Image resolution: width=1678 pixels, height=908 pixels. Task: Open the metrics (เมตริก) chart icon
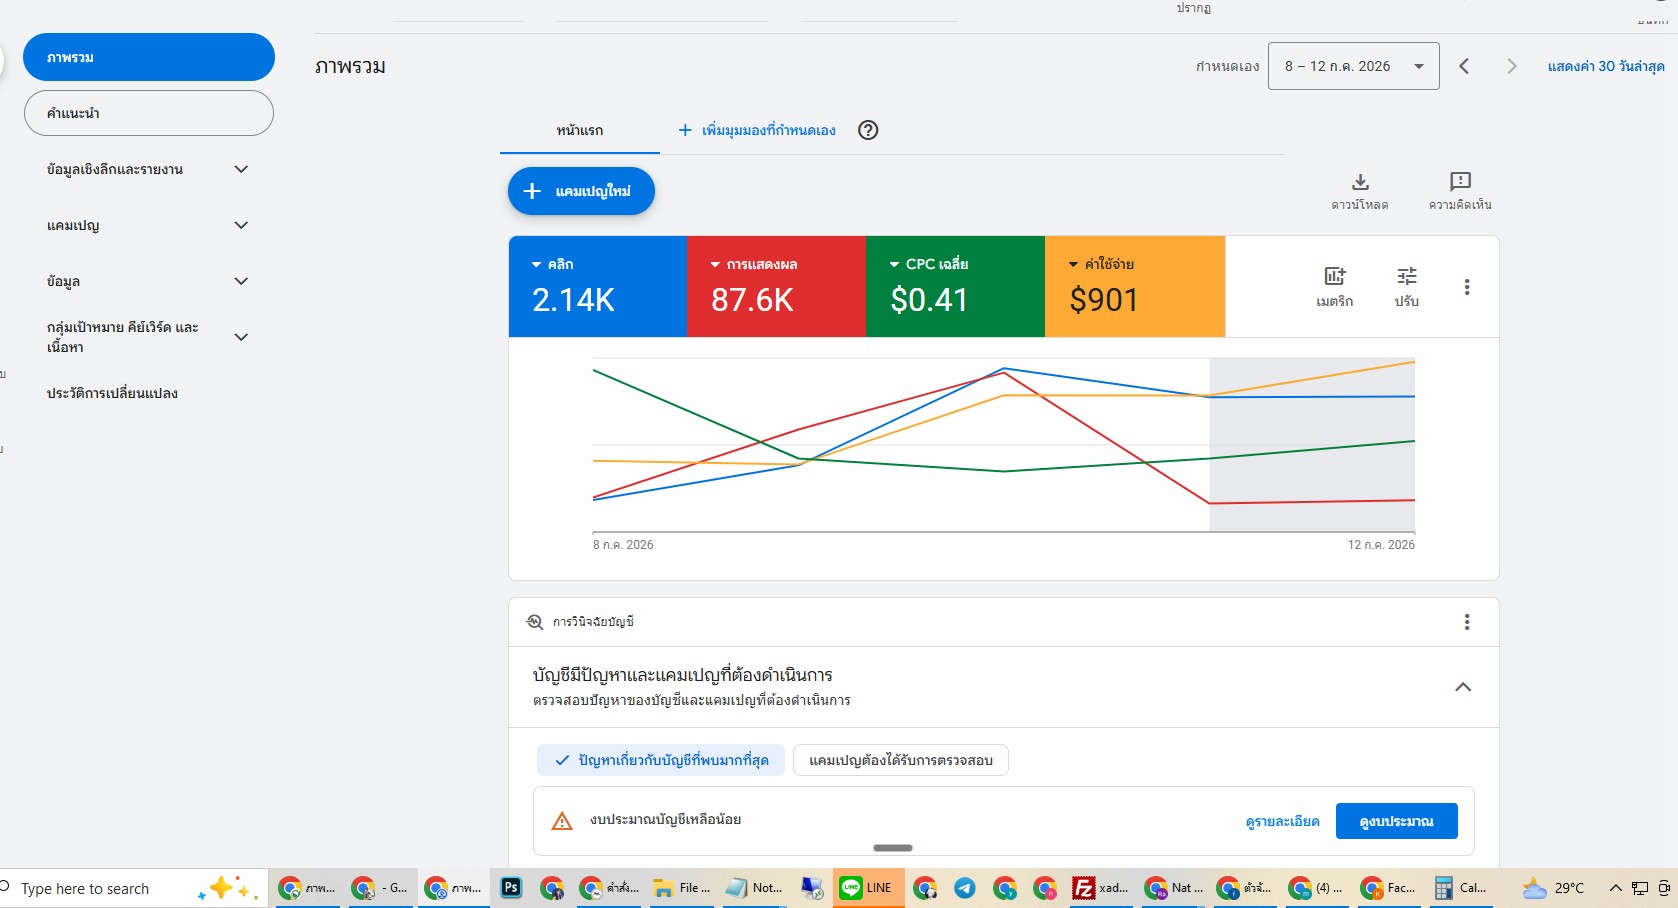coord(1335,276)
